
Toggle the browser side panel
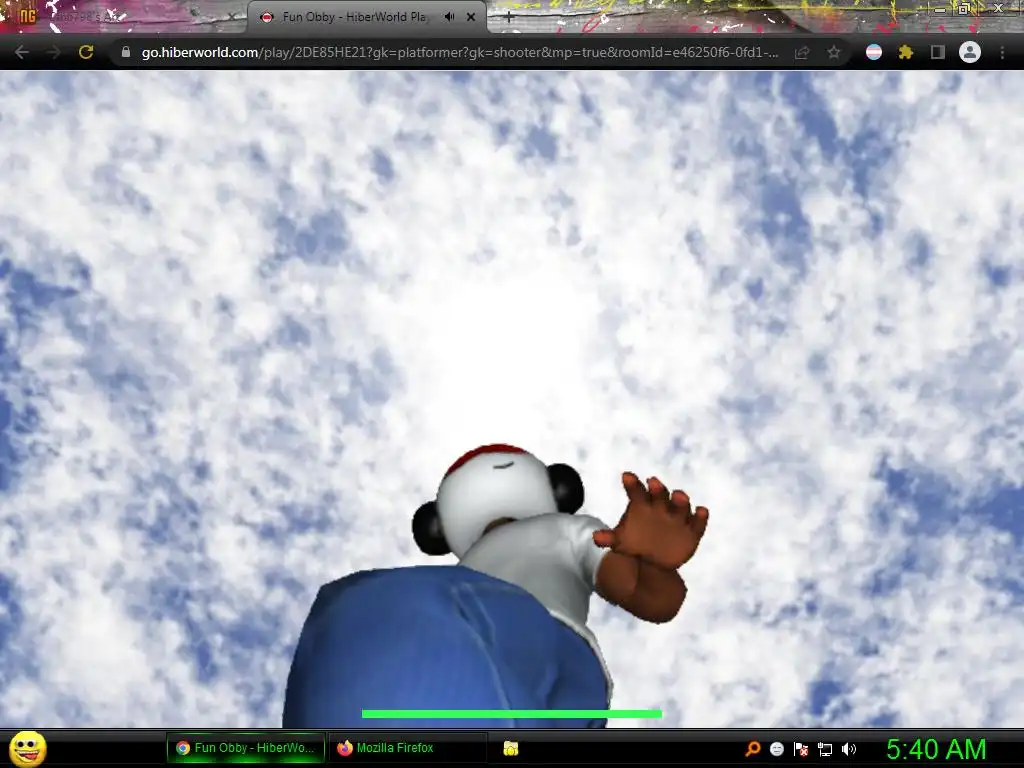pos(937,52)
